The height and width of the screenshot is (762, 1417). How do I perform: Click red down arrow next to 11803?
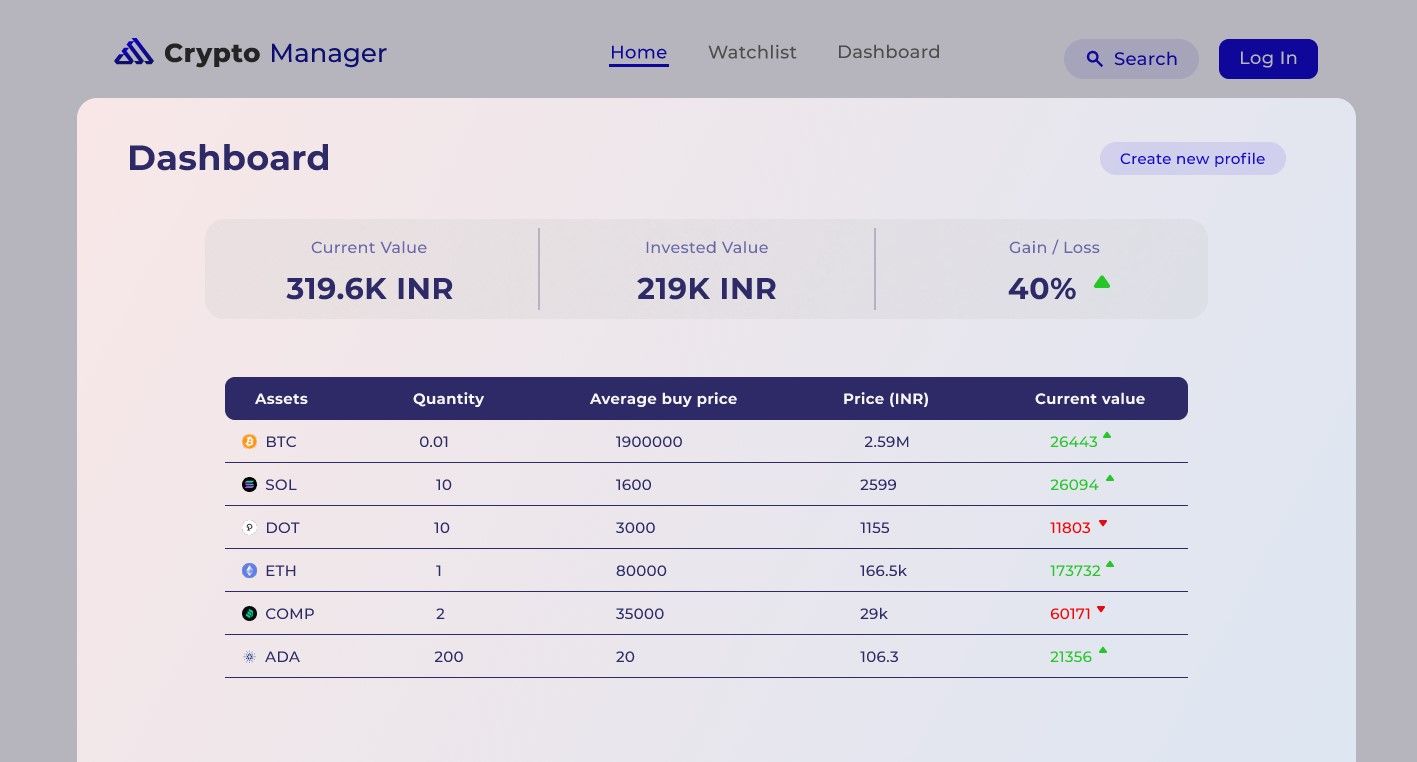click(1103, 523)
